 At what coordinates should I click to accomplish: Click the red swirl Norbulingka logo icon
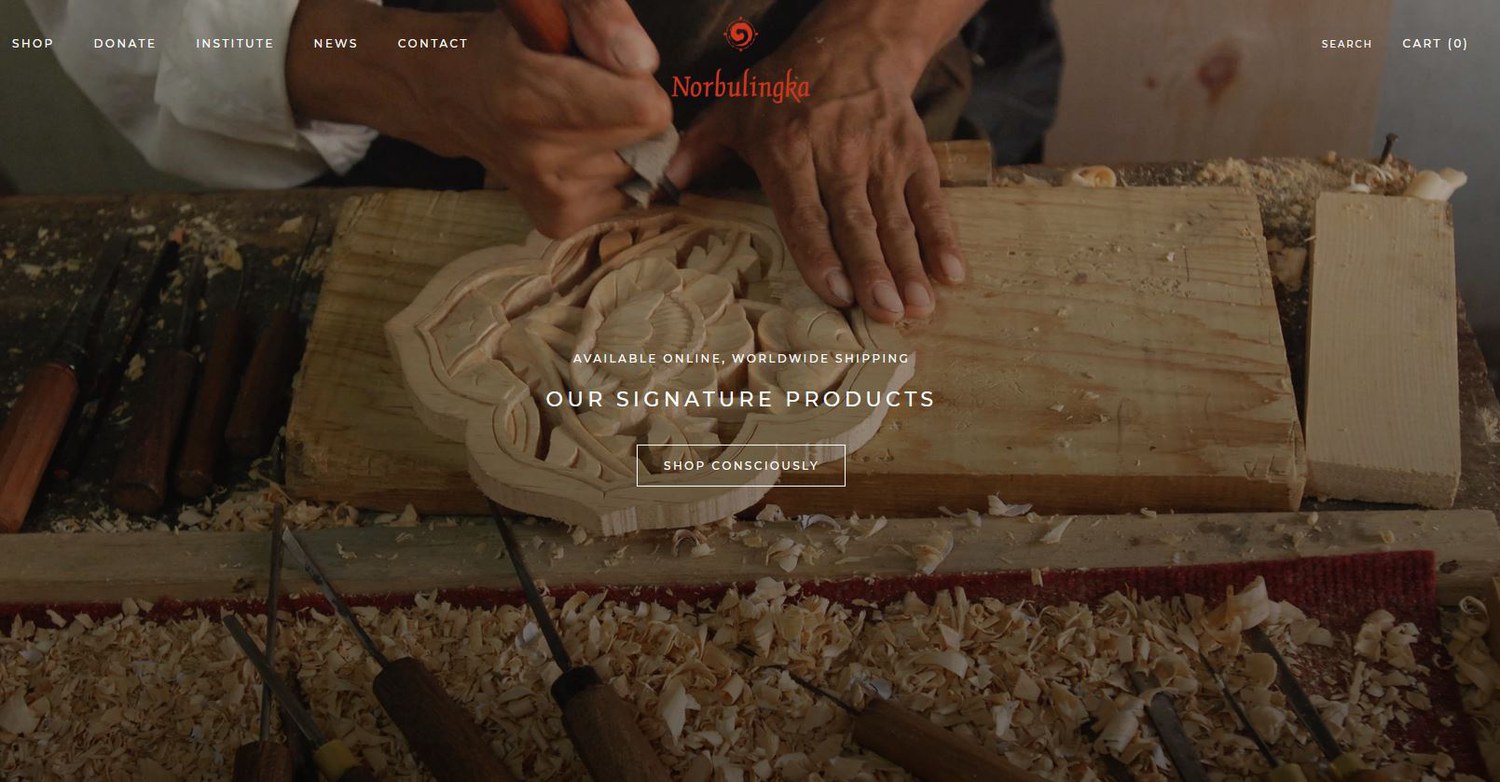(x=740, y=35)
